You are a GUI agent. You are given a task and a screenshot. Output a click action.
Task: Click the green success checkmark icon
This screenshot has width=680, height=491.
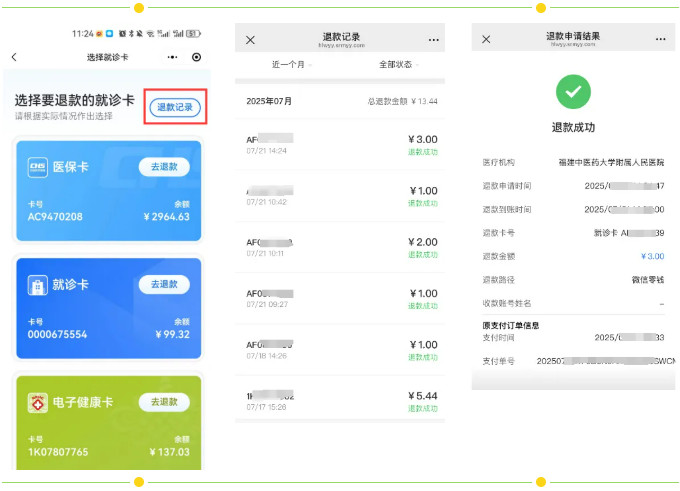pos(573,92)
